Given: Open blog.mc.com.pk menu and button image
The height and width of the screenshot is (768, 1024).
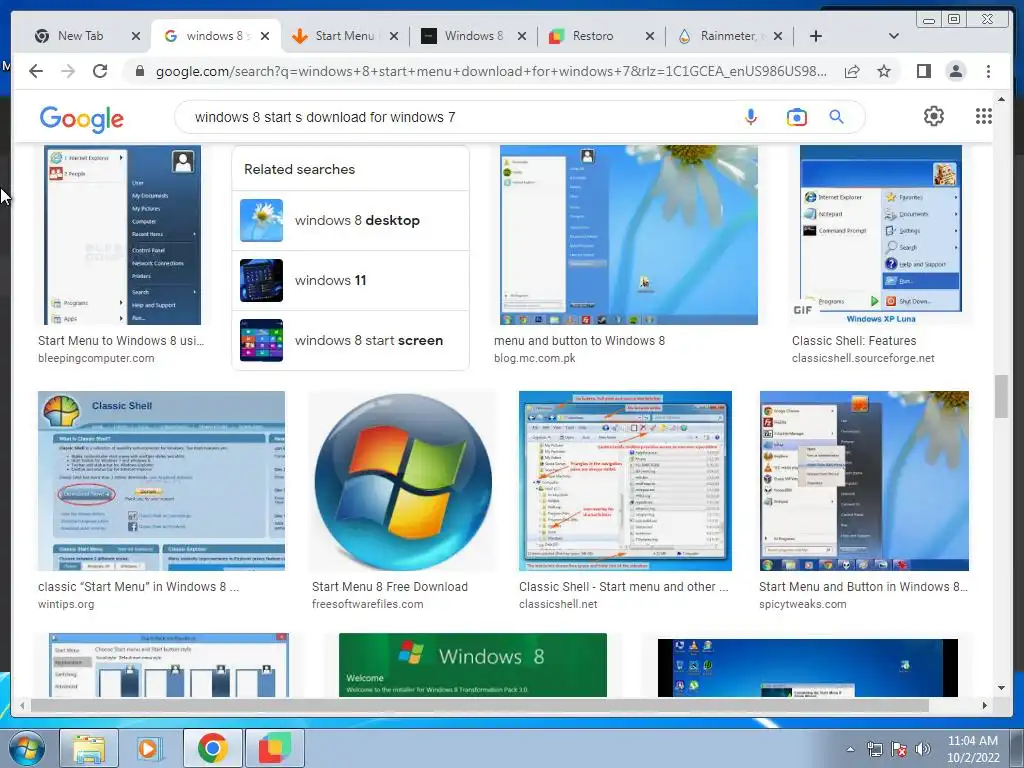Looking at the screenshot, I should point(629,234).
